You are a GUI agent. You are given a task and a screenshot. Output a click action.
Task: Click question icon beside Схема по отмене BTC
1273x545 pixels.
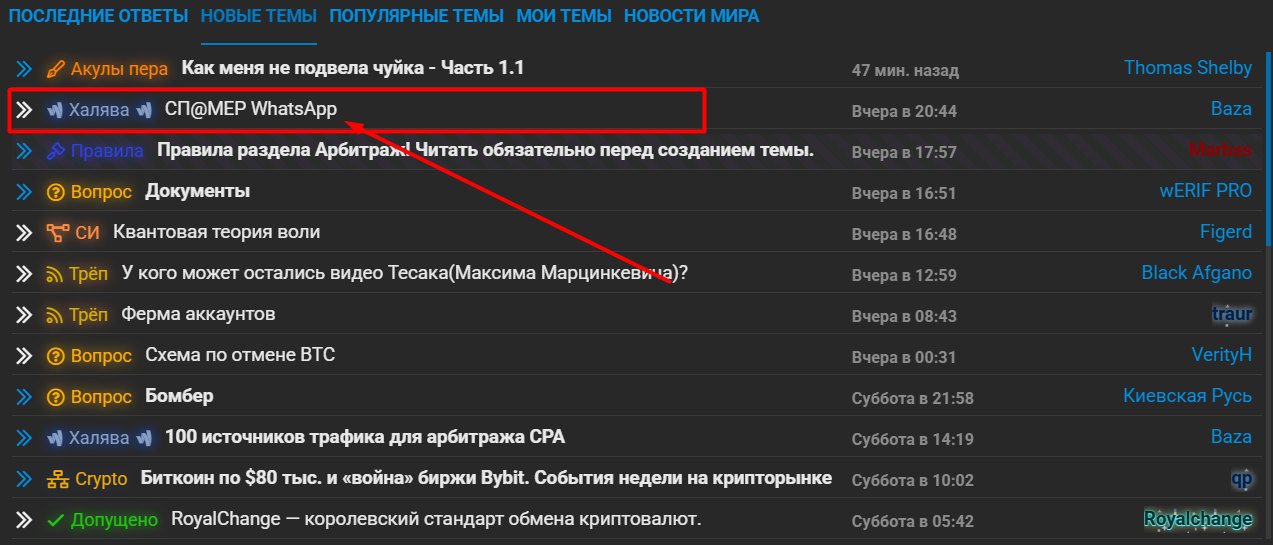click(56, 357)
